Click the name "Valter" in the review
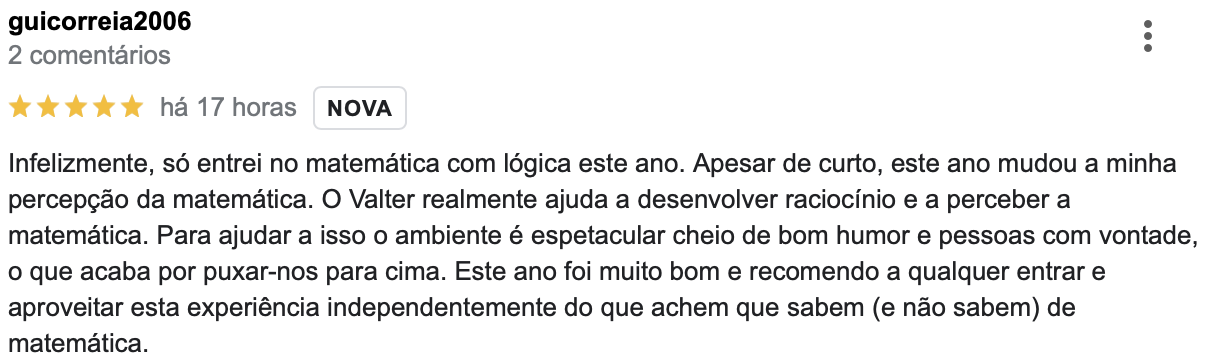The image size is (1212, 364). tap(364, 200)
